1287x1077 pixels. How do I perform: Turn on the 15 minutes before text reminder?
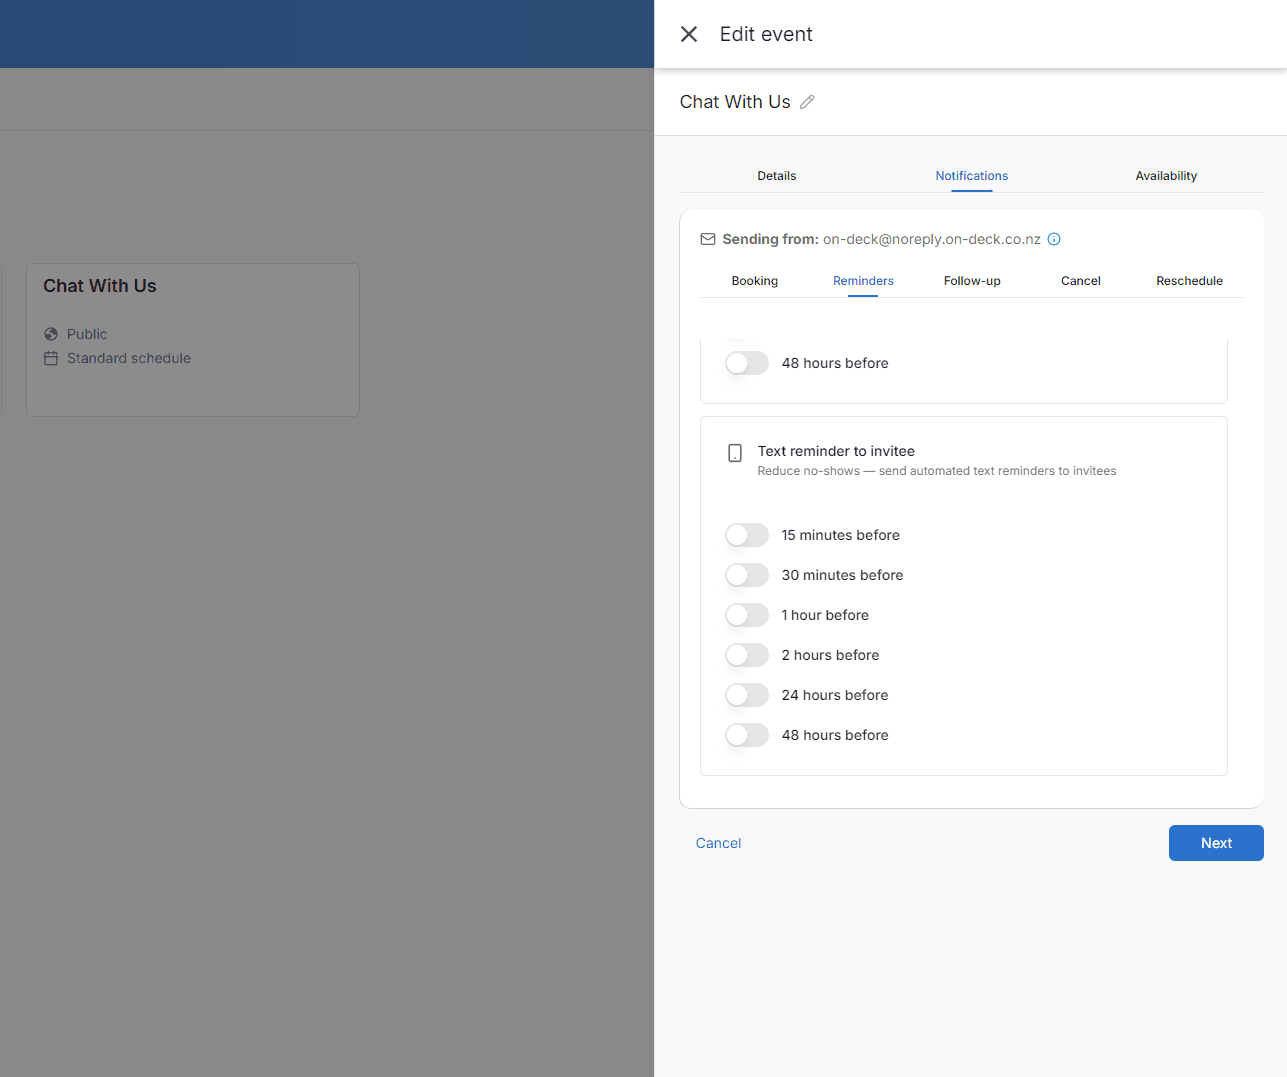tap(746, 535)
